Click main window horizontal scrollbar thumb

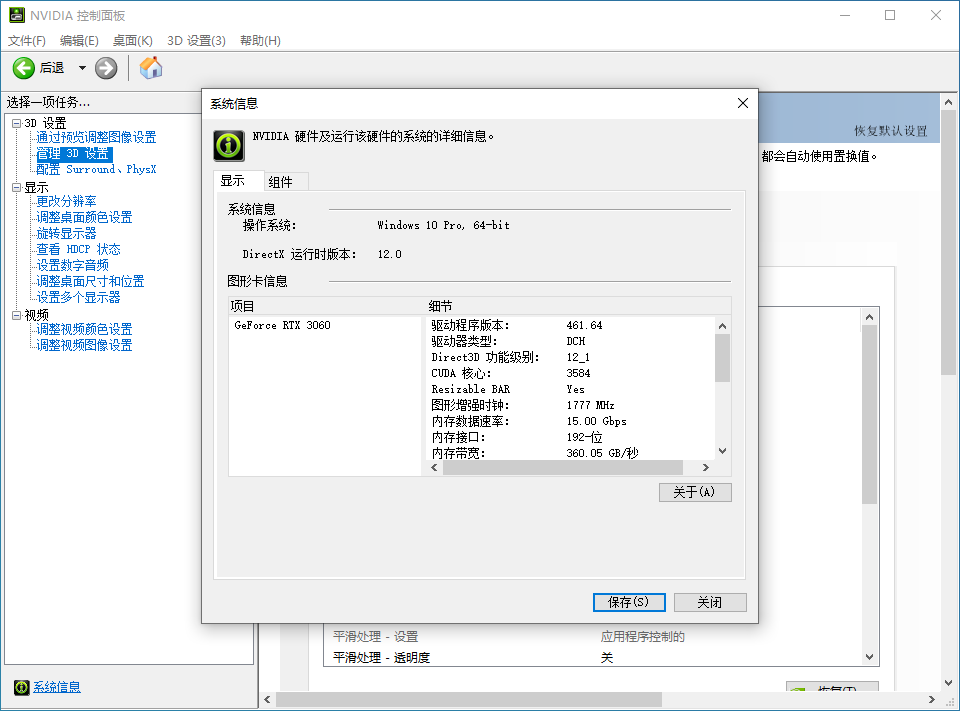coord(468,699)
